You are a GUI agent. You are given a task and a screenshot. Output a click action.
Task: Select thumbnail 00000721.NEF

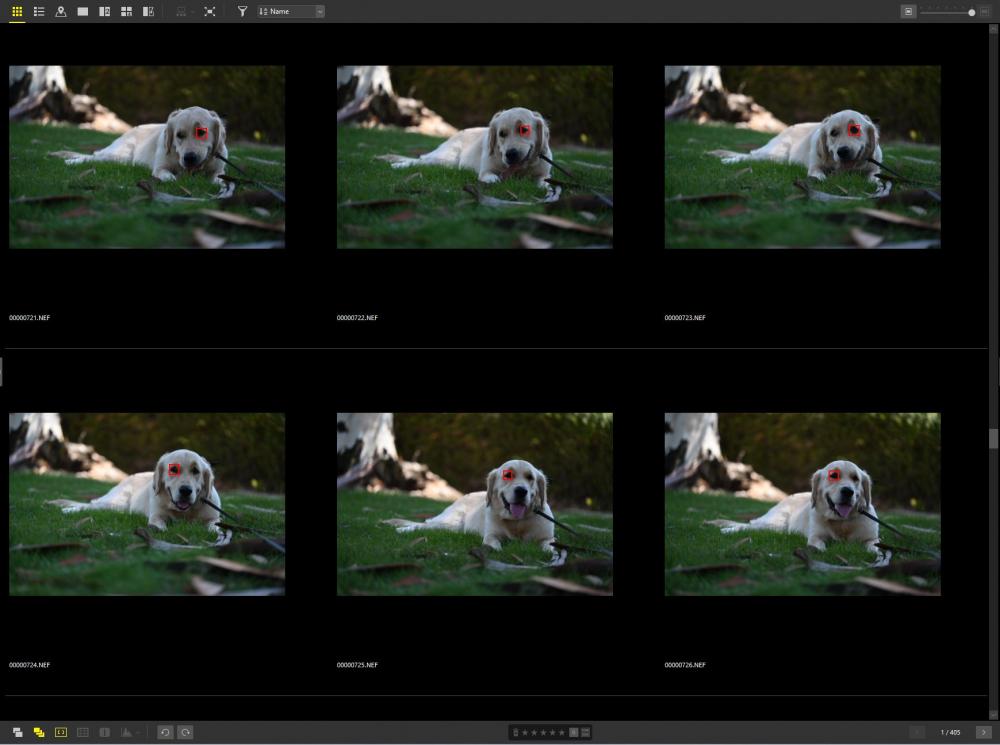pyautogui.click(x=147, y=157)
